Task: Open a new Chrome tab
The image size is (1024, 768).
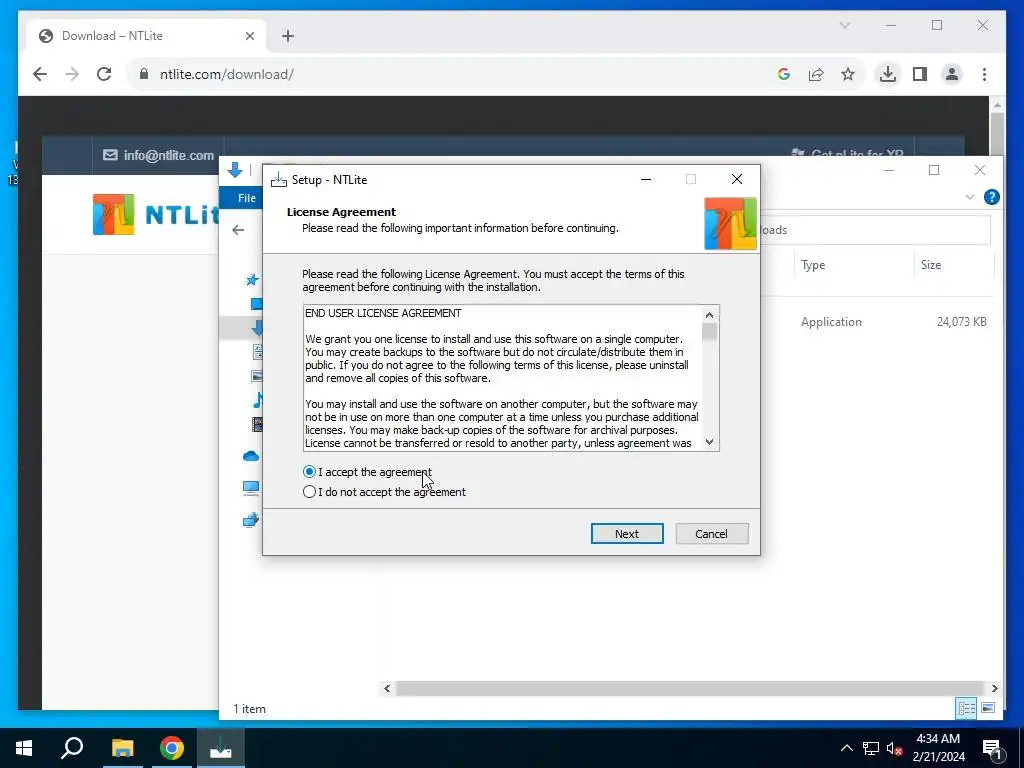Action: (x=288, y=36)
